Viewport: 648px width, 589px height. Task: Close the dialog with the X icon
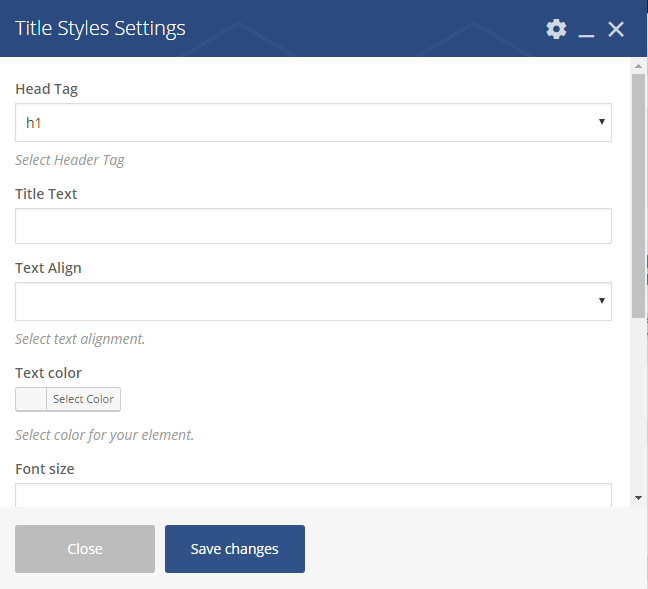tap(616, 29)
